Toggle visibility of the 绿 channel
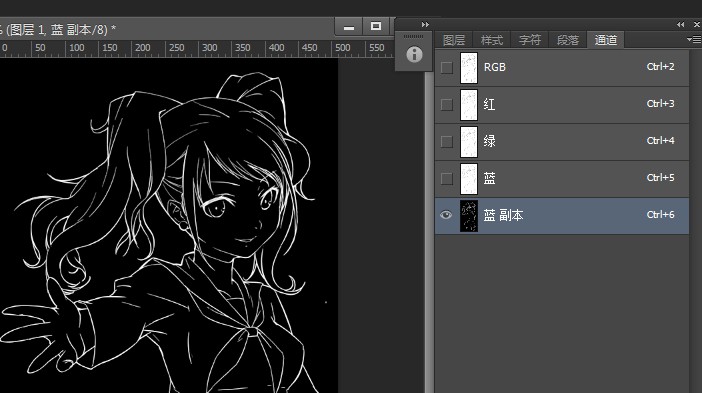 446,142
